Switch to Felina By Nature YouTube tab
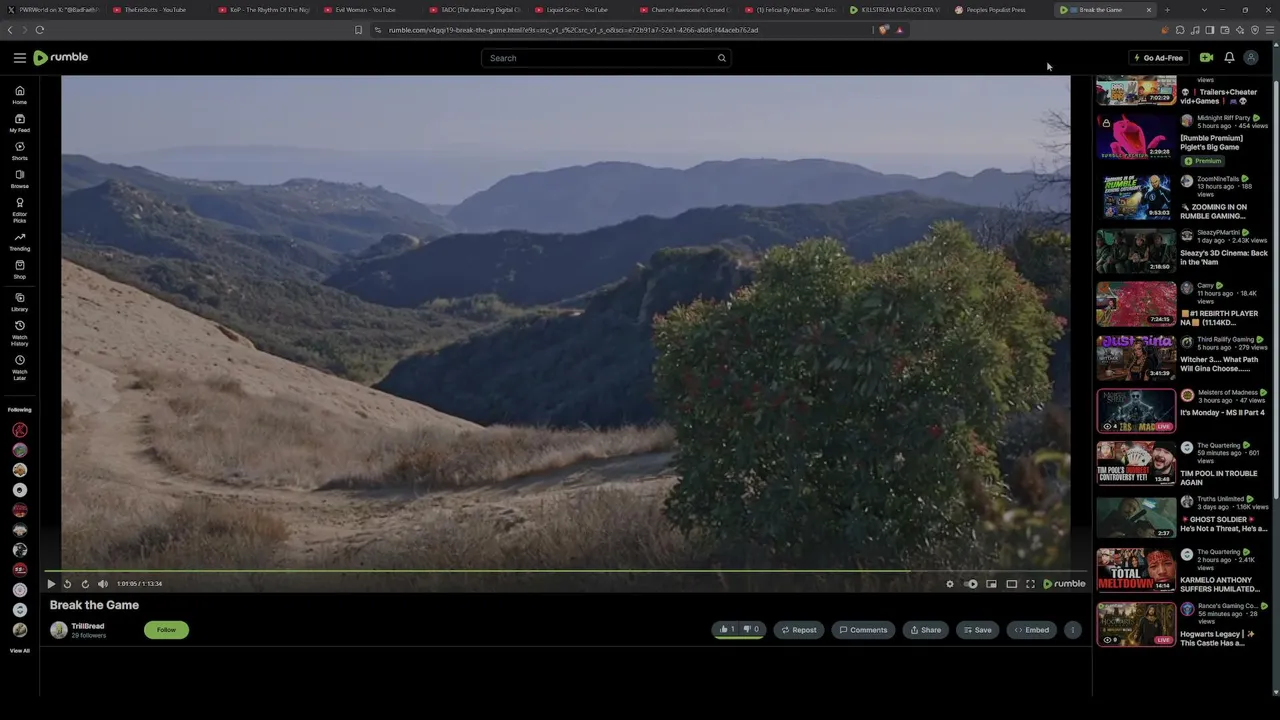Viewport: 1280px width, 720px height. pyautogui.click(x=790, y=10)
